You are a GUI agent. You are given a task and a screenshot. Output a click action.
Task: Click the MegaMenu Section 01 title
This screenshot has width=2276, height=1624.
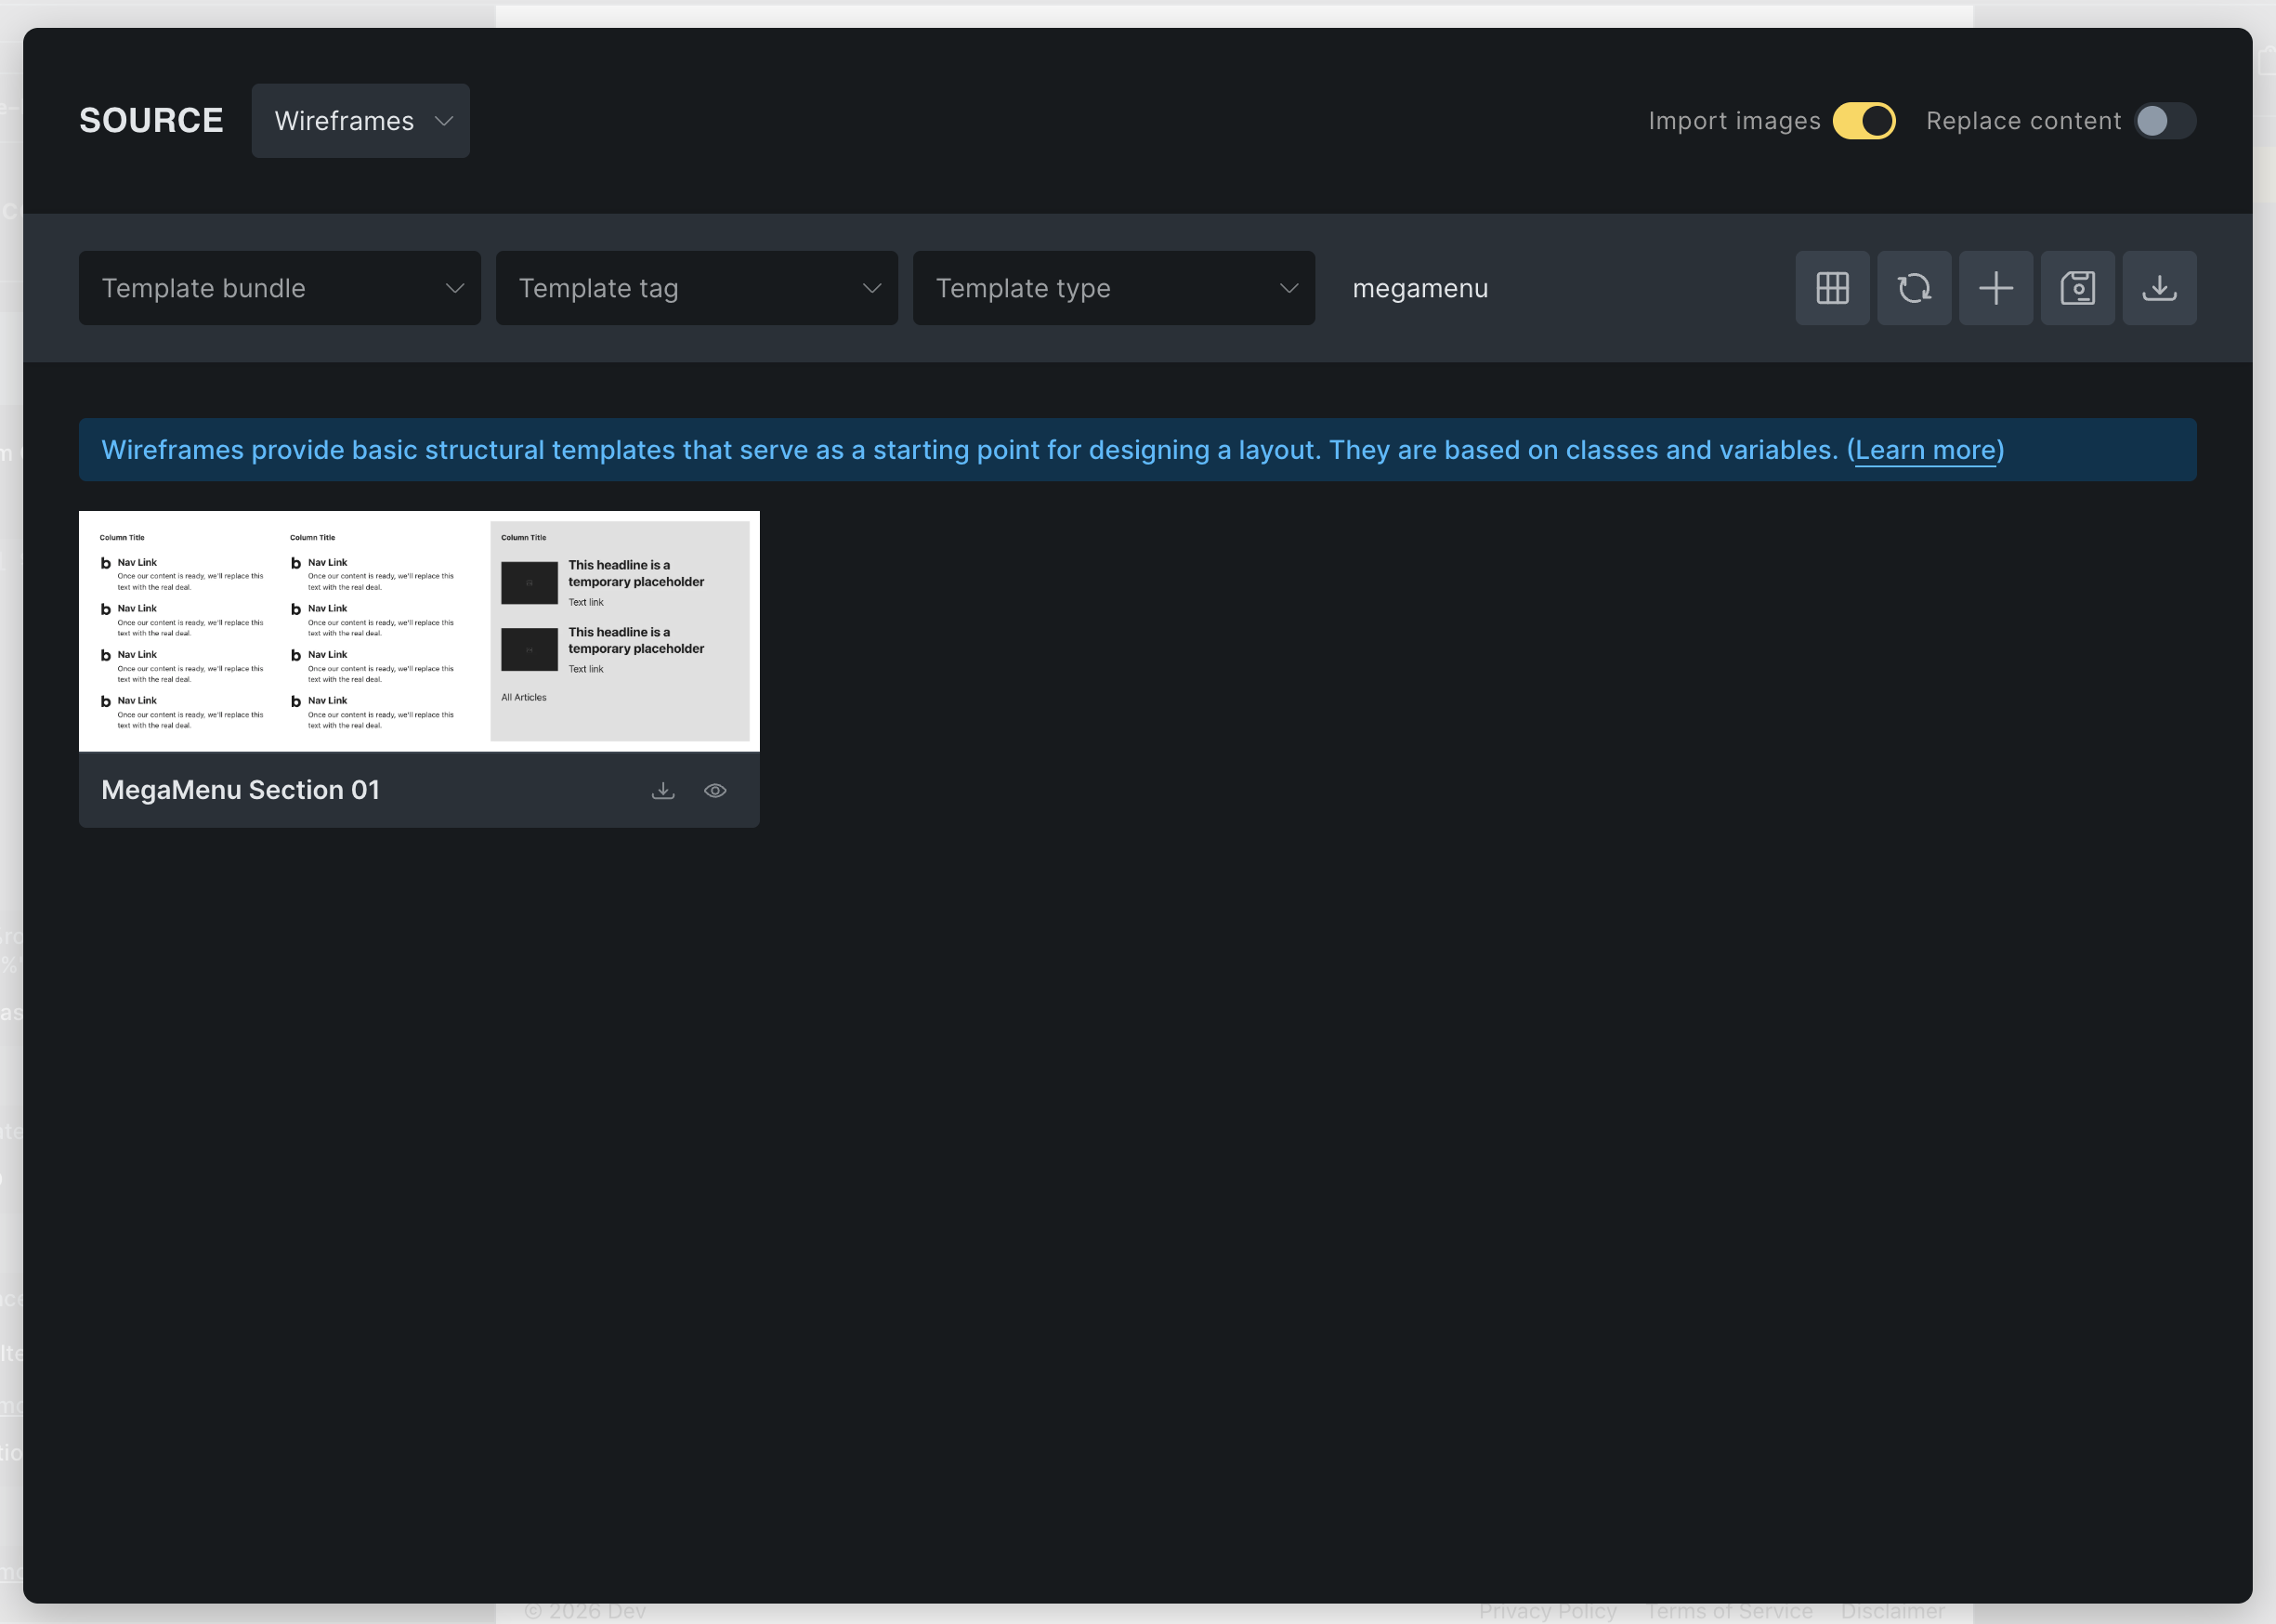[241, 790]
